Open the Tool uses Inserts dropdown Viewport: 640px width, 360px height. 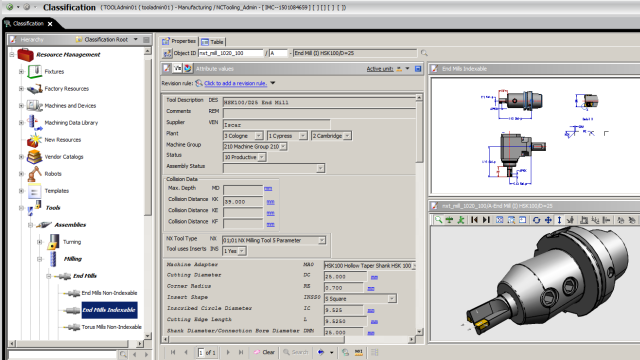click(242, 251)
